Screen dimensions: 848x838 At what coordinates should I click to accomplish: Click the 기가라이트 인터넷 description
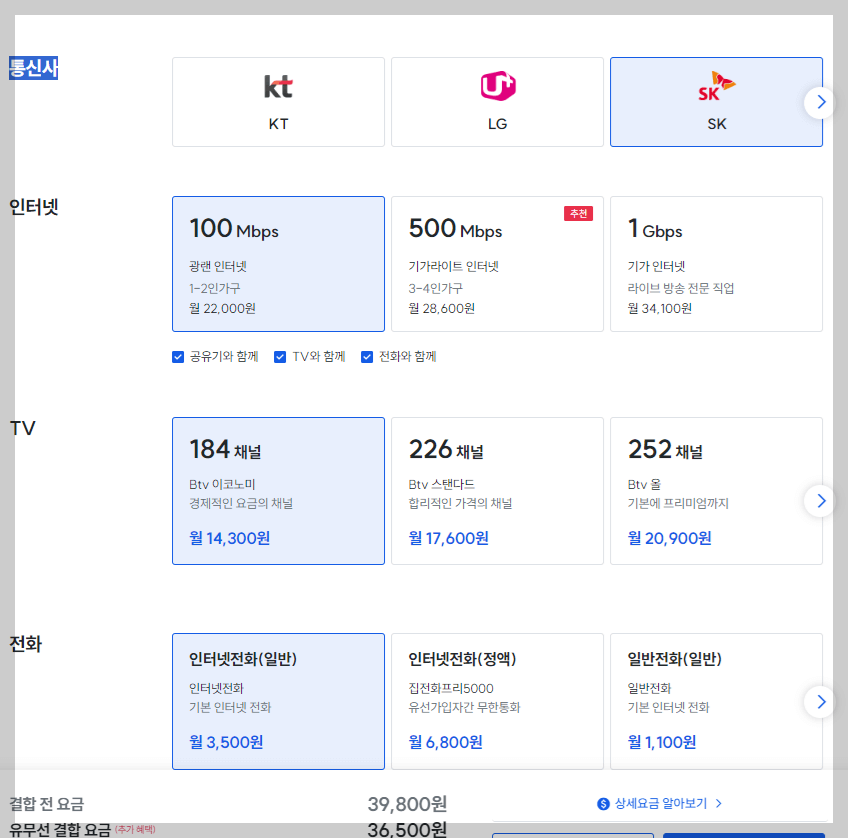click(x=453, y=266)
